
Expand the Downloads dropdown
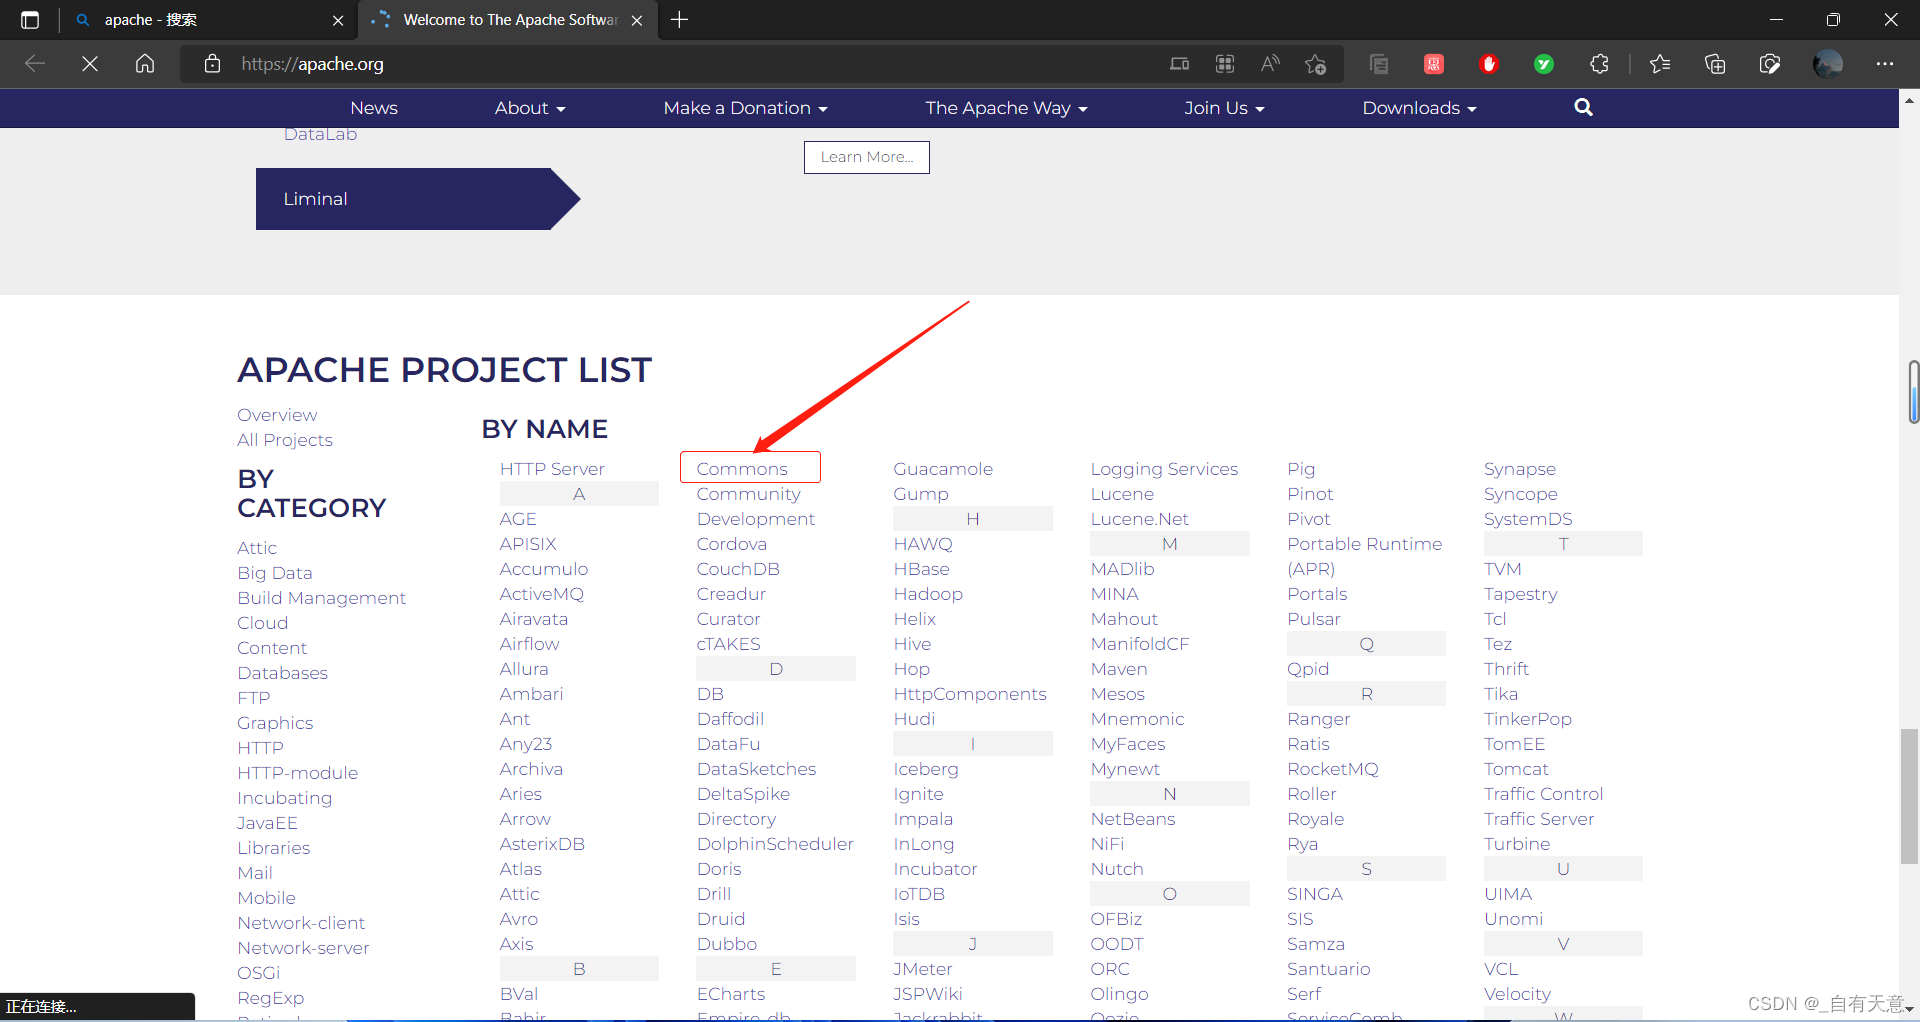click(x=1419, y=108)
